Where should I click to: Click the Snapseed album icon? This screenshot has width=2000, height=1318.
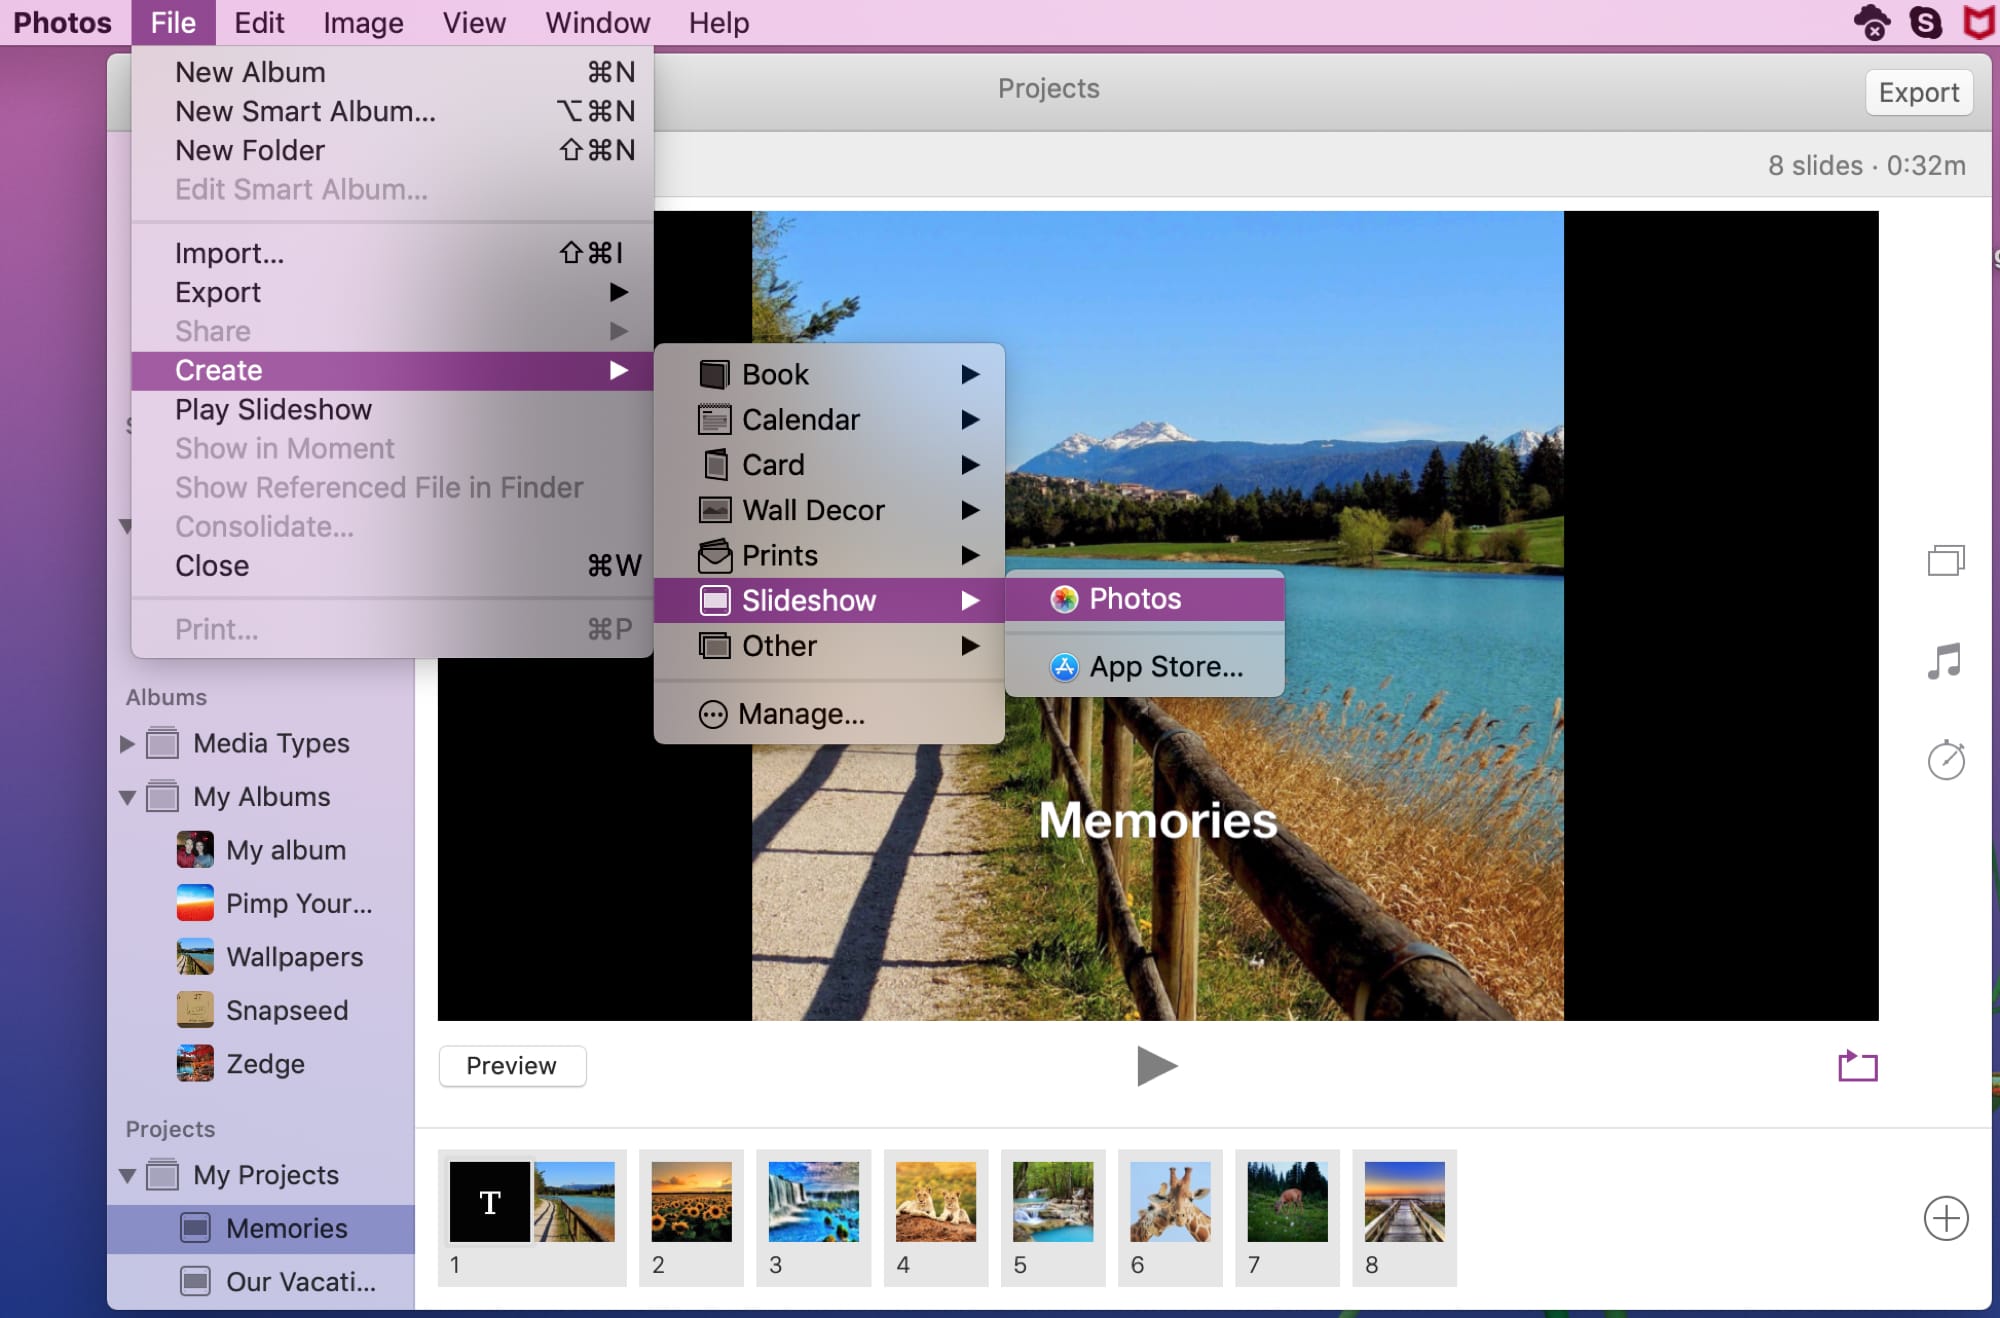pos(195,1010)
